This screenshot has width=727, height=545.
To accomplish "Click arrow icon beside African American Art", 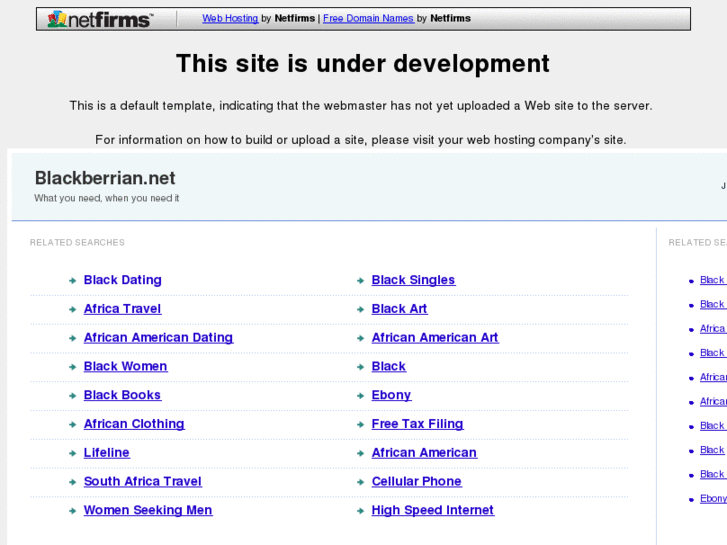I will pos(360,338).
